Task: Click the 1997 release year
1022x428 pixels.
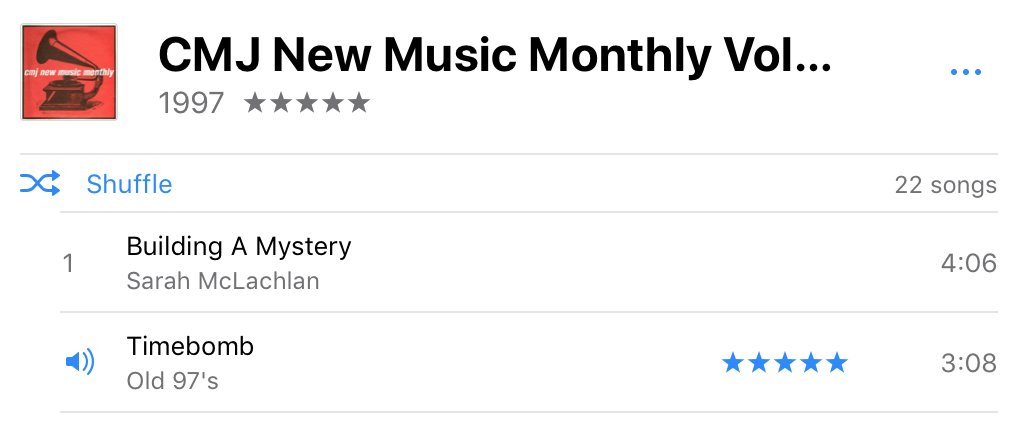Action: [191, 103]
